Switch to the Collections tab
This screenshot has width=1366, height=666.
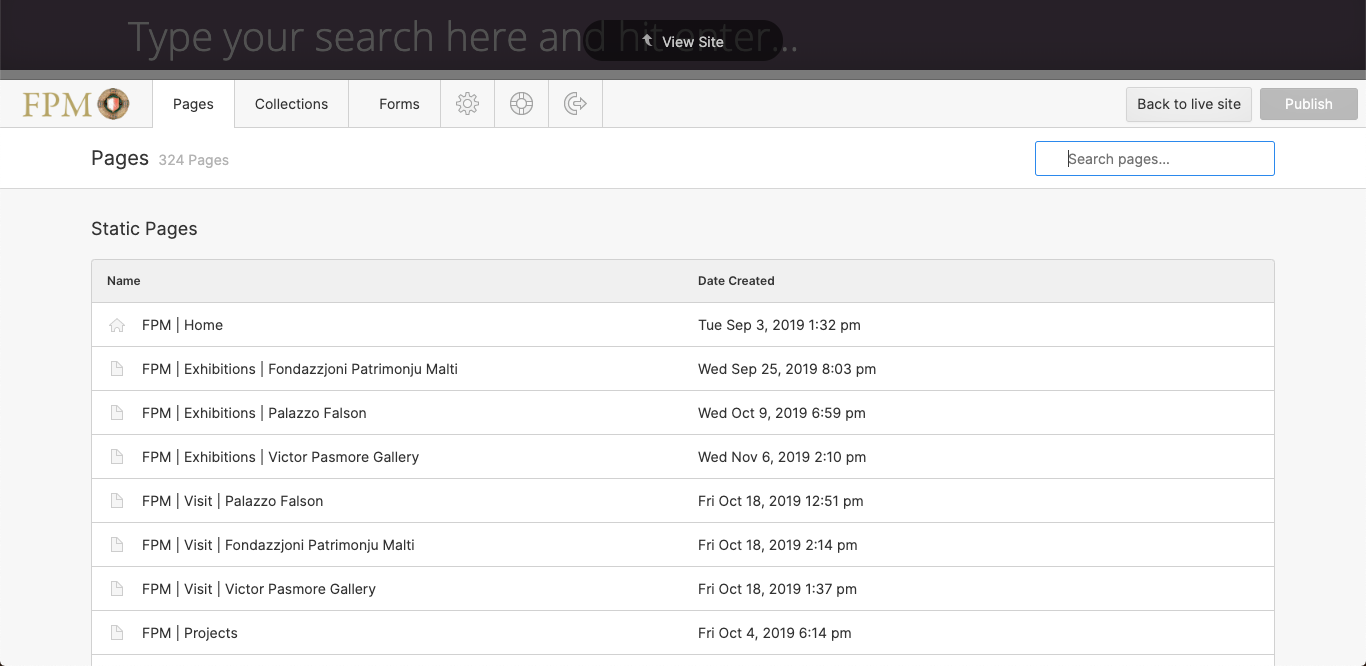pyautogui.click(x=291, y=104)
